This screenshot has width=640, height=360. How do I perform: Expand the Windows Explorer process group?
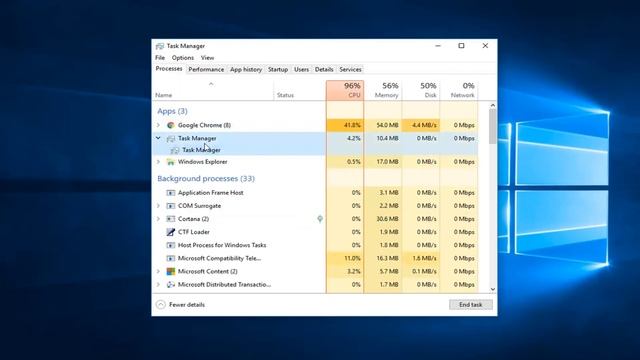(158, 162)
